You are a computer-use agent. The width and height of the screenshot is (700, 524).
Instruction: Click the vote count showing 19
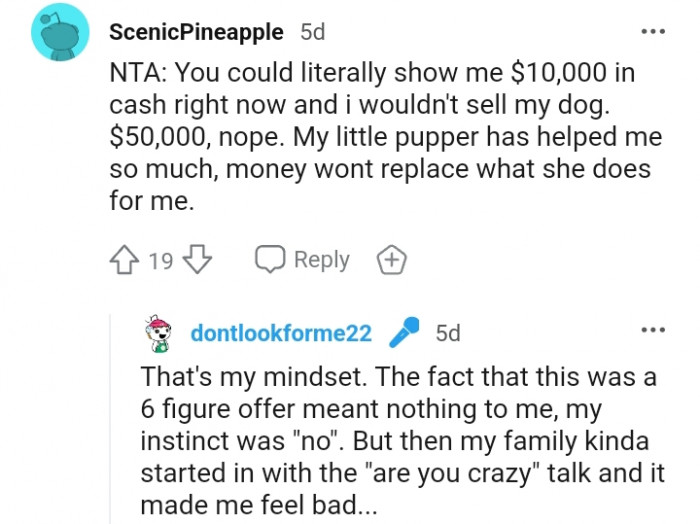point(160,261)
